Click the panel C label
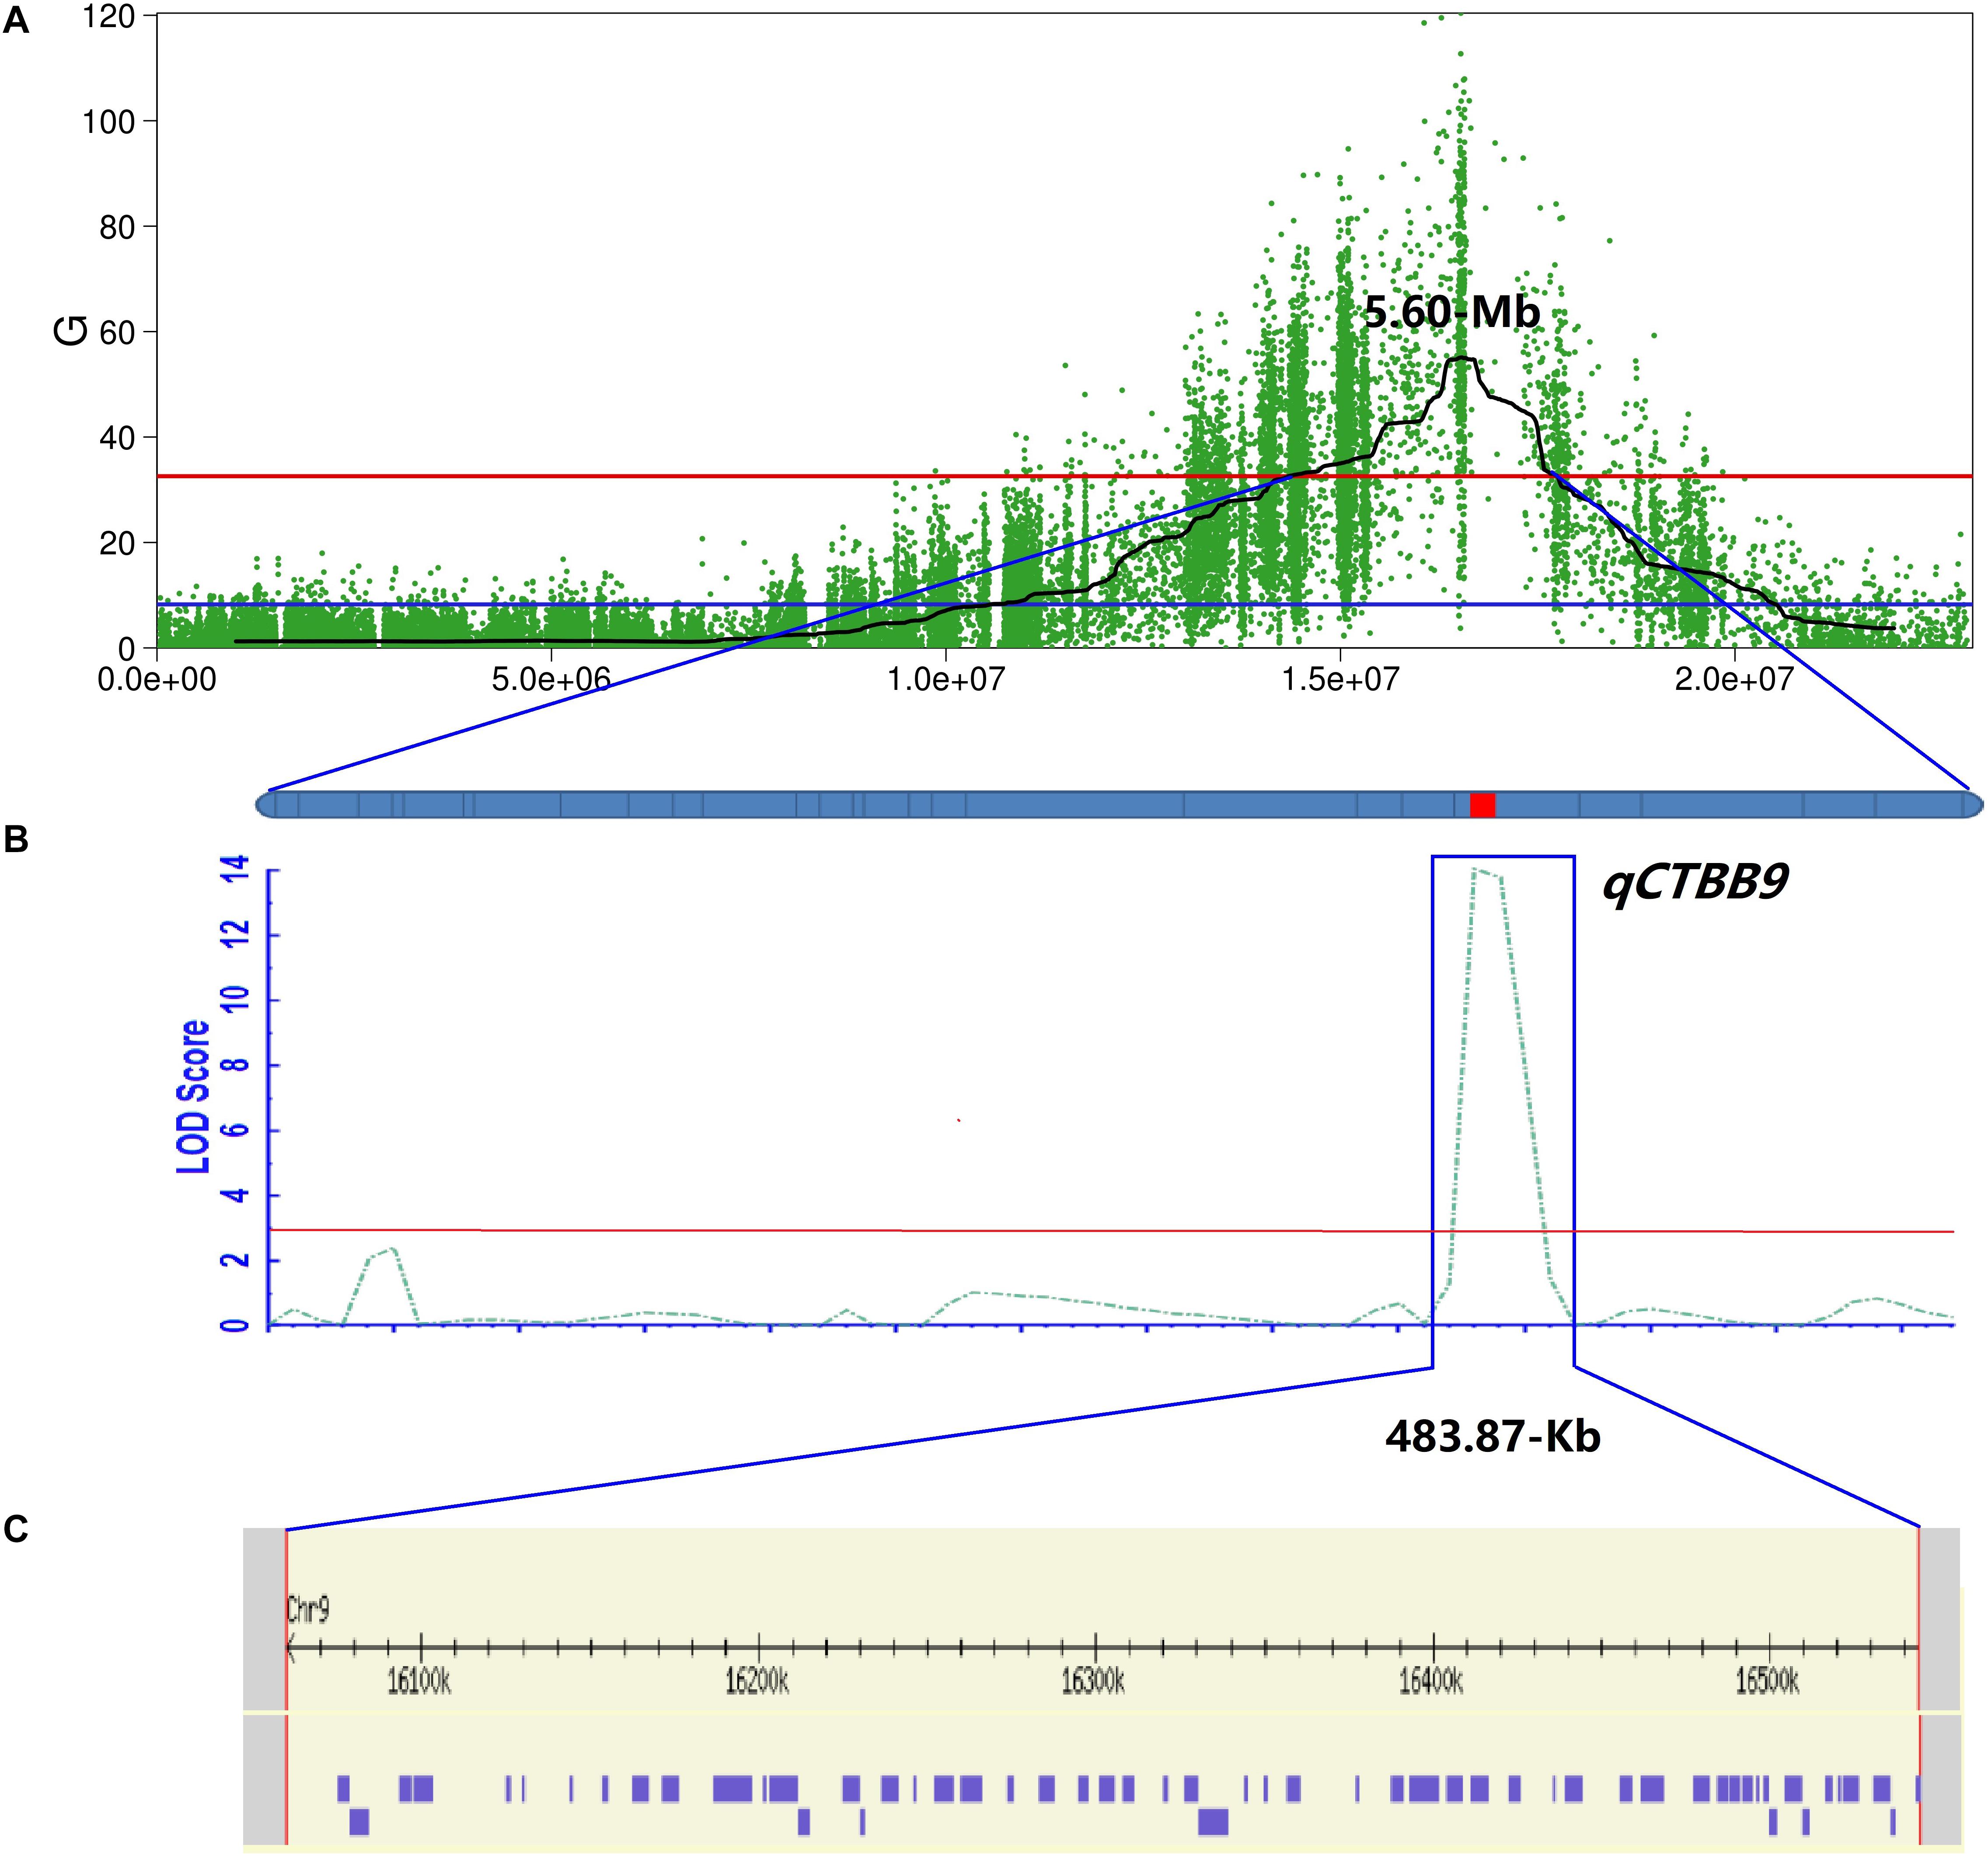This screenshot has height=1862, width=1988. pyautogui.click(x=16, y=1528)
